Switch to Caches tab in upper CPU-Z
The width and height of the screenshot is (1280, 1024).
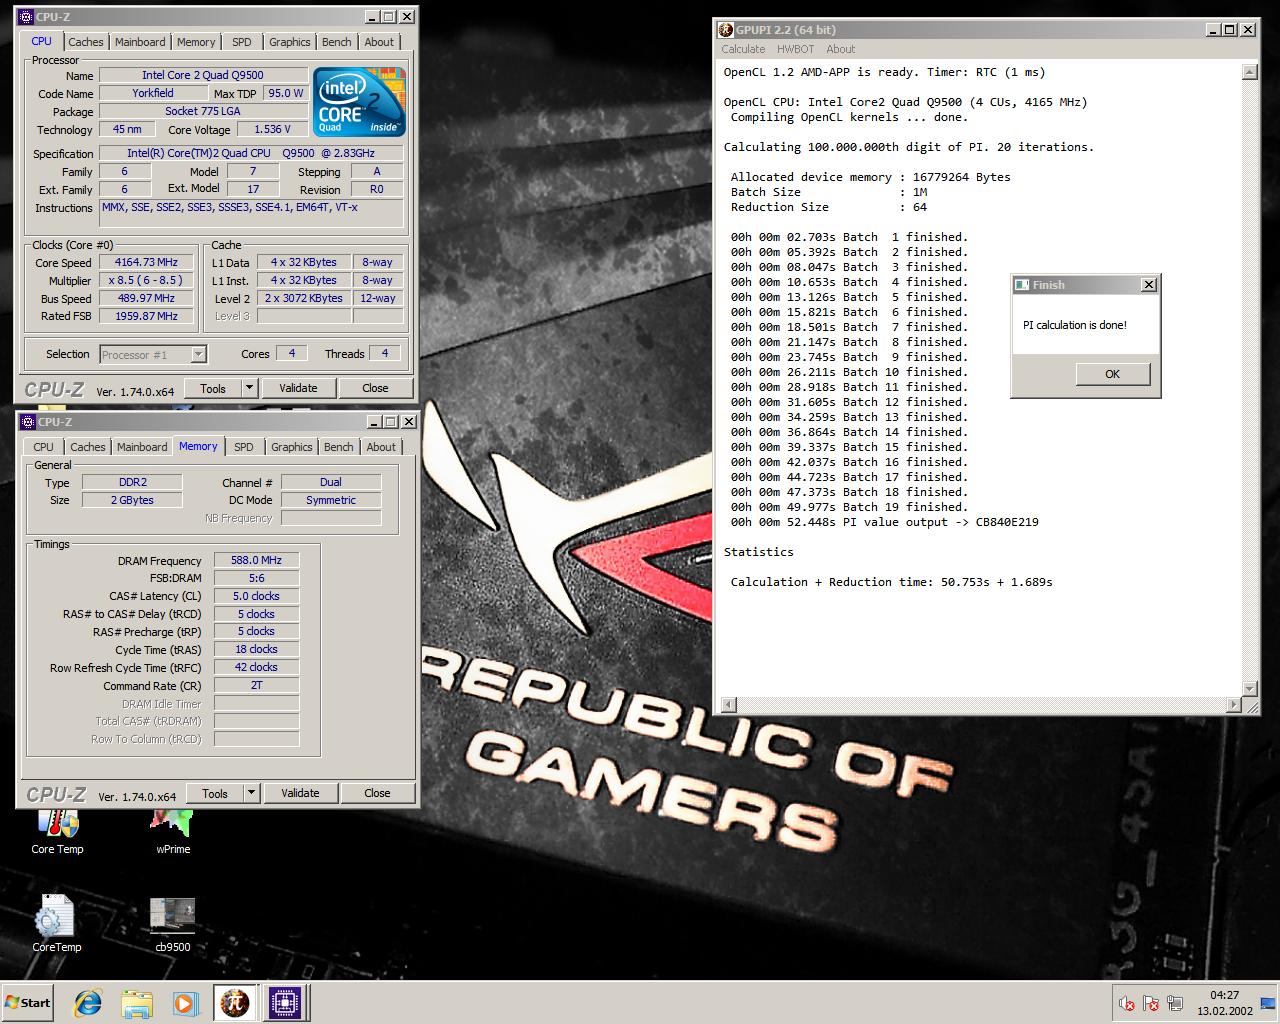[x=86, y=42]
